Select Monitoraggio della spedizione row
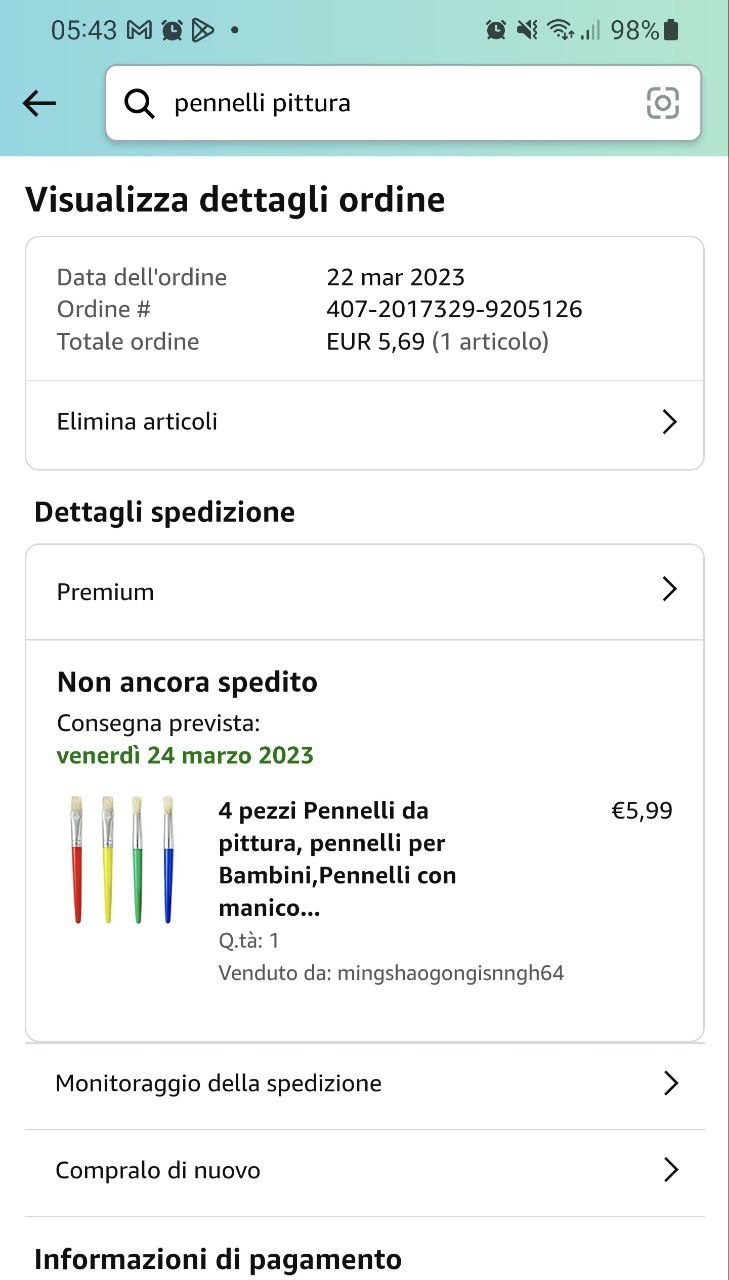The image size is (729, 1280). 218,1083
